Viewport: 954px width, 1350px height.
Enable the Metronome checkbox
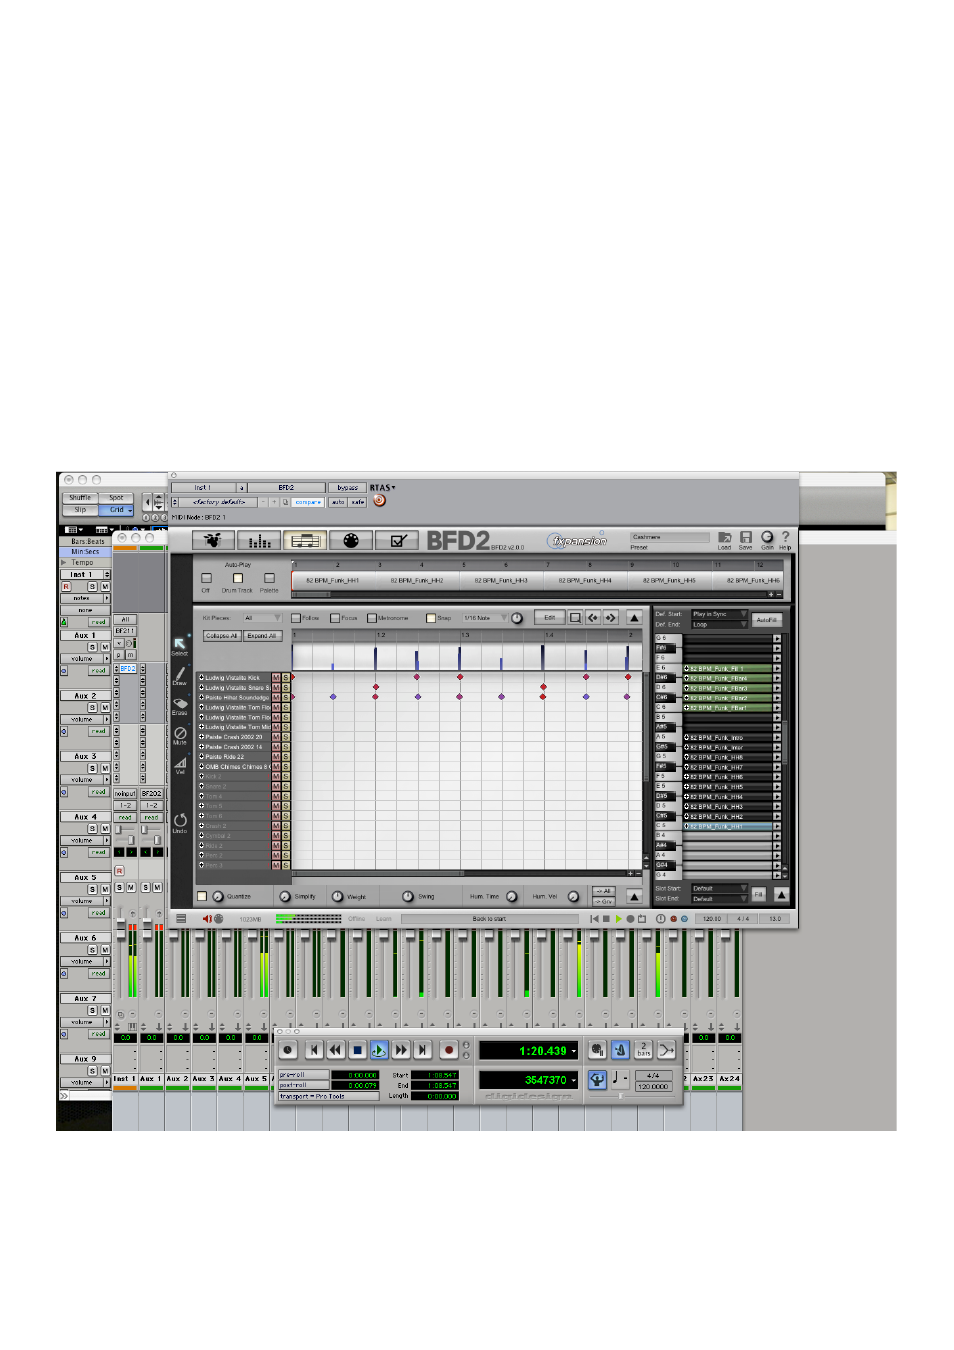(371, 618)
